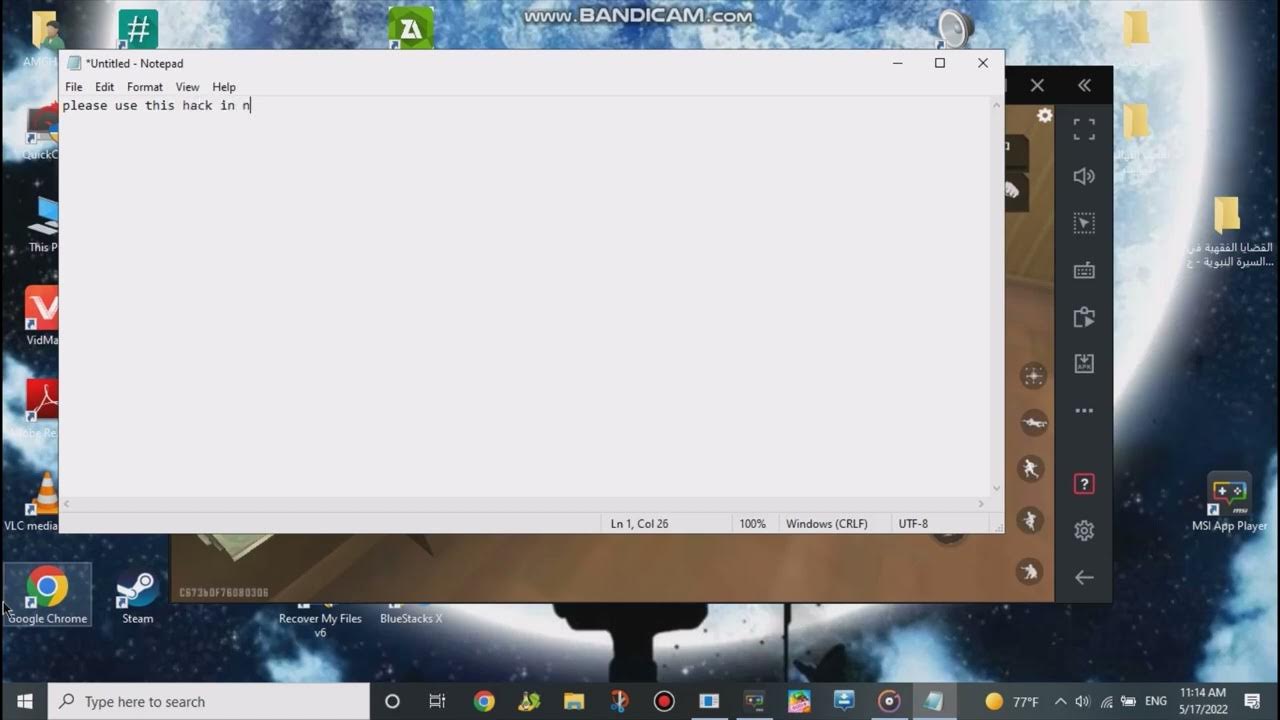1280x720 pixels.
Task: Expand hidden system tray icons
Action: [1061, 701]
